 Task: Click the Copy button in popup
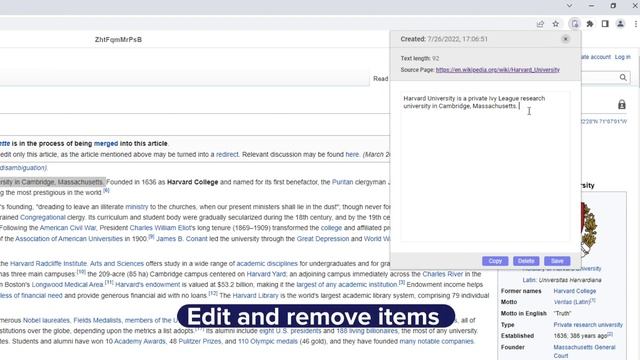(495, 261)
